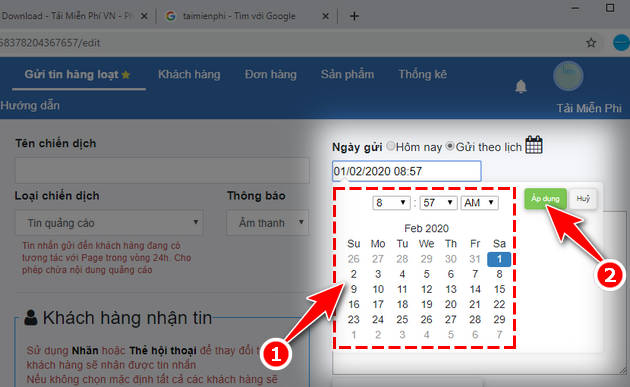Image resolution: width=630 pixels, height=387 pixels.
Task: Select greyed date 26 of previous month
Action: pyautogui.click(x=354, y=259)
